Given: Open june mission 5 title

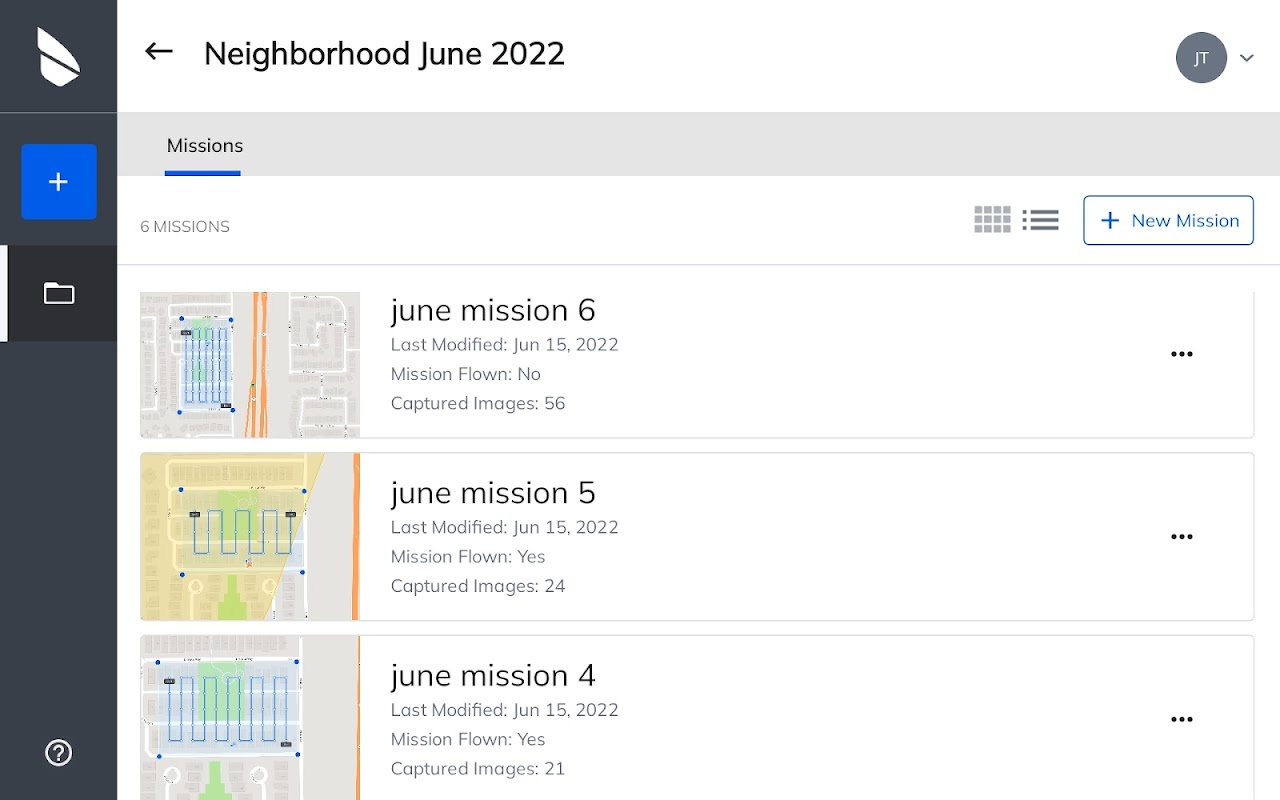Looking at the screenshot, I should pos(493,493).
